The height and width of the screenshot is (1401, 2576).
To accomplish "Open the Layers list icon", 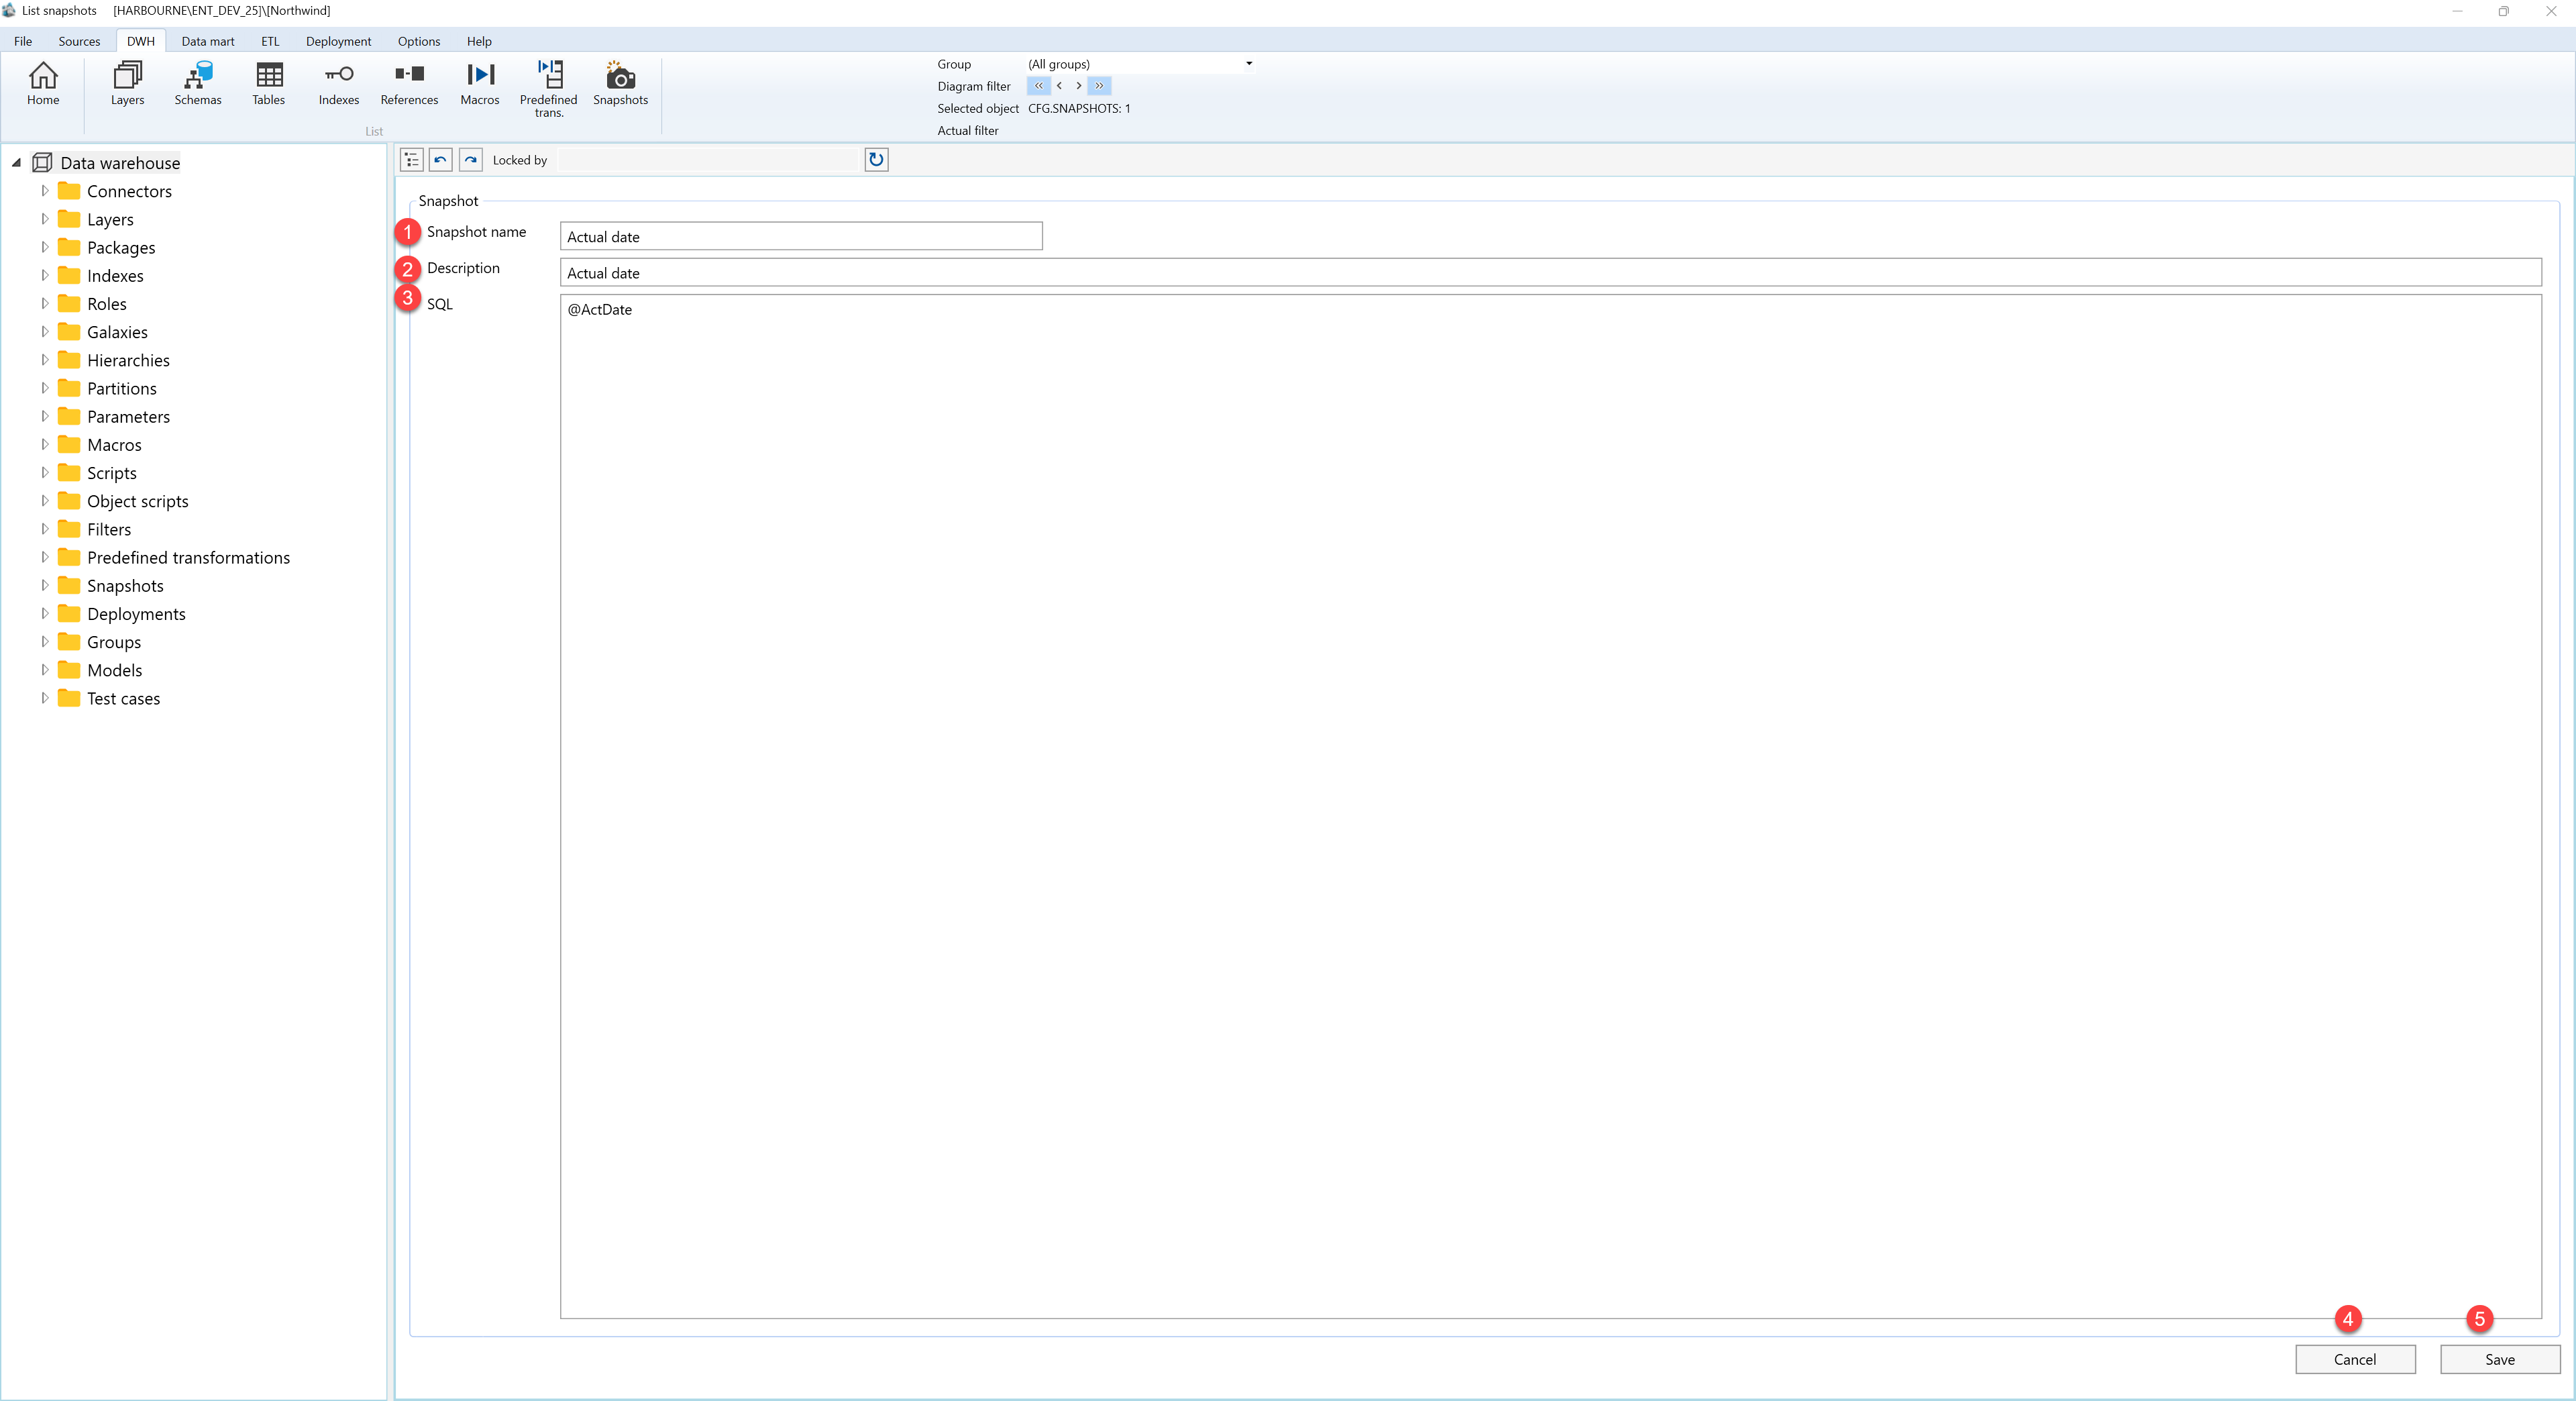I will (x=127, y=84).
